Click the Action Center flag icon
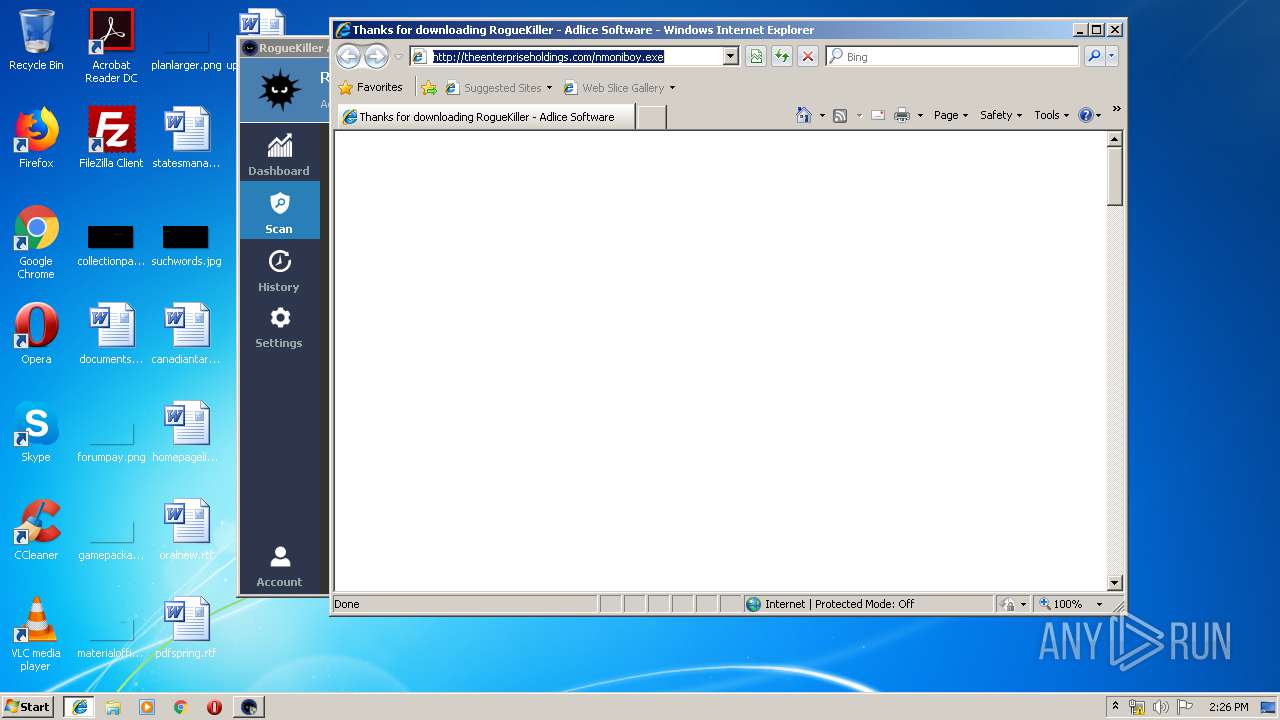This screenshot has width=1280, height=720. [1185, 707]
